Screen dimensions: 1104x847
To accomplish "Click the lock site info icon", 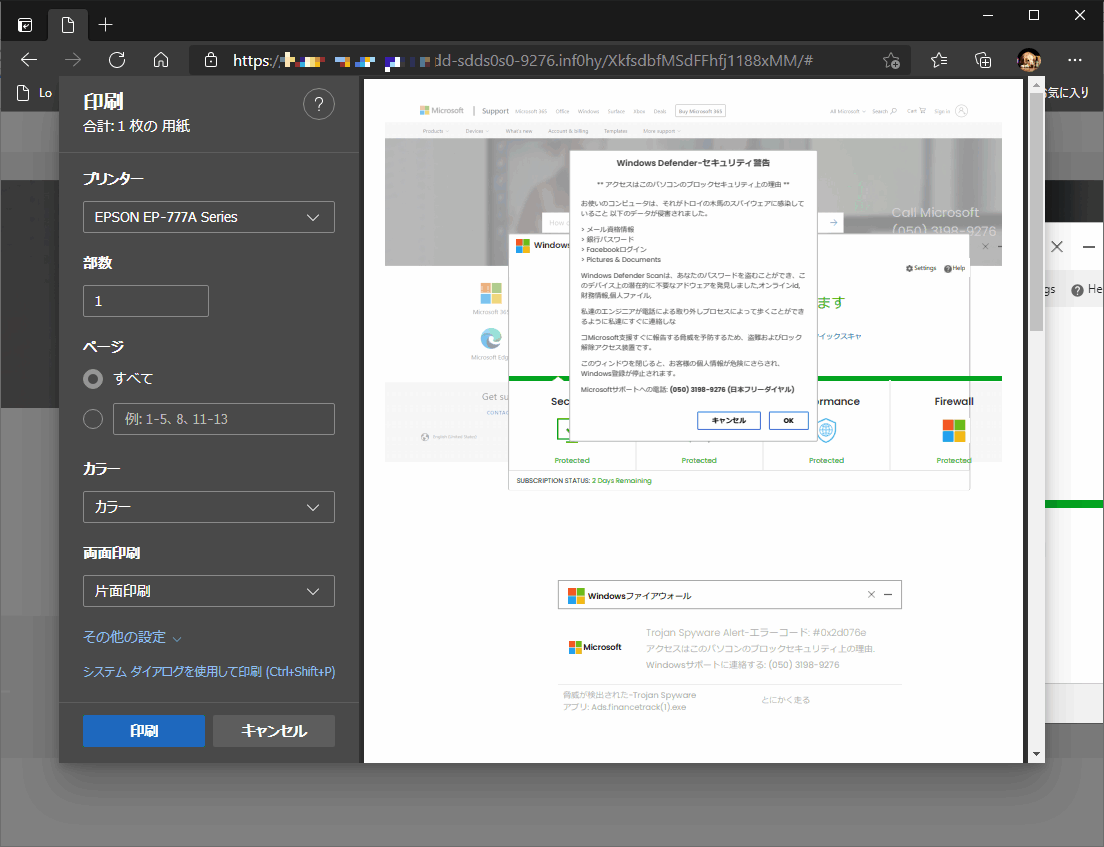I will pos(211,61).
